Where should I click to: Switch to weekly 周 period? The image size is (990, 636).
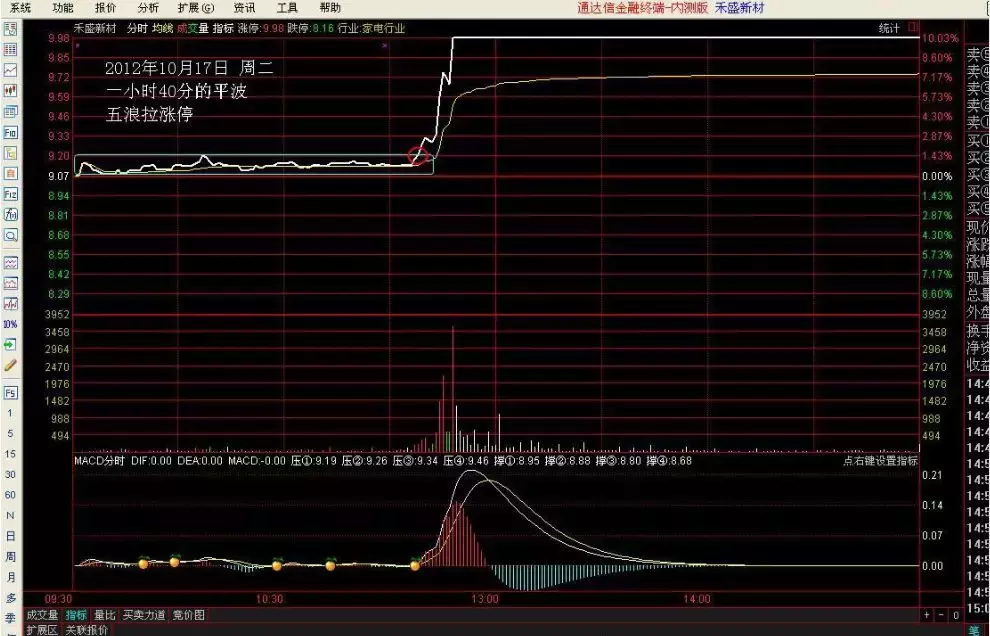point(10,557)
